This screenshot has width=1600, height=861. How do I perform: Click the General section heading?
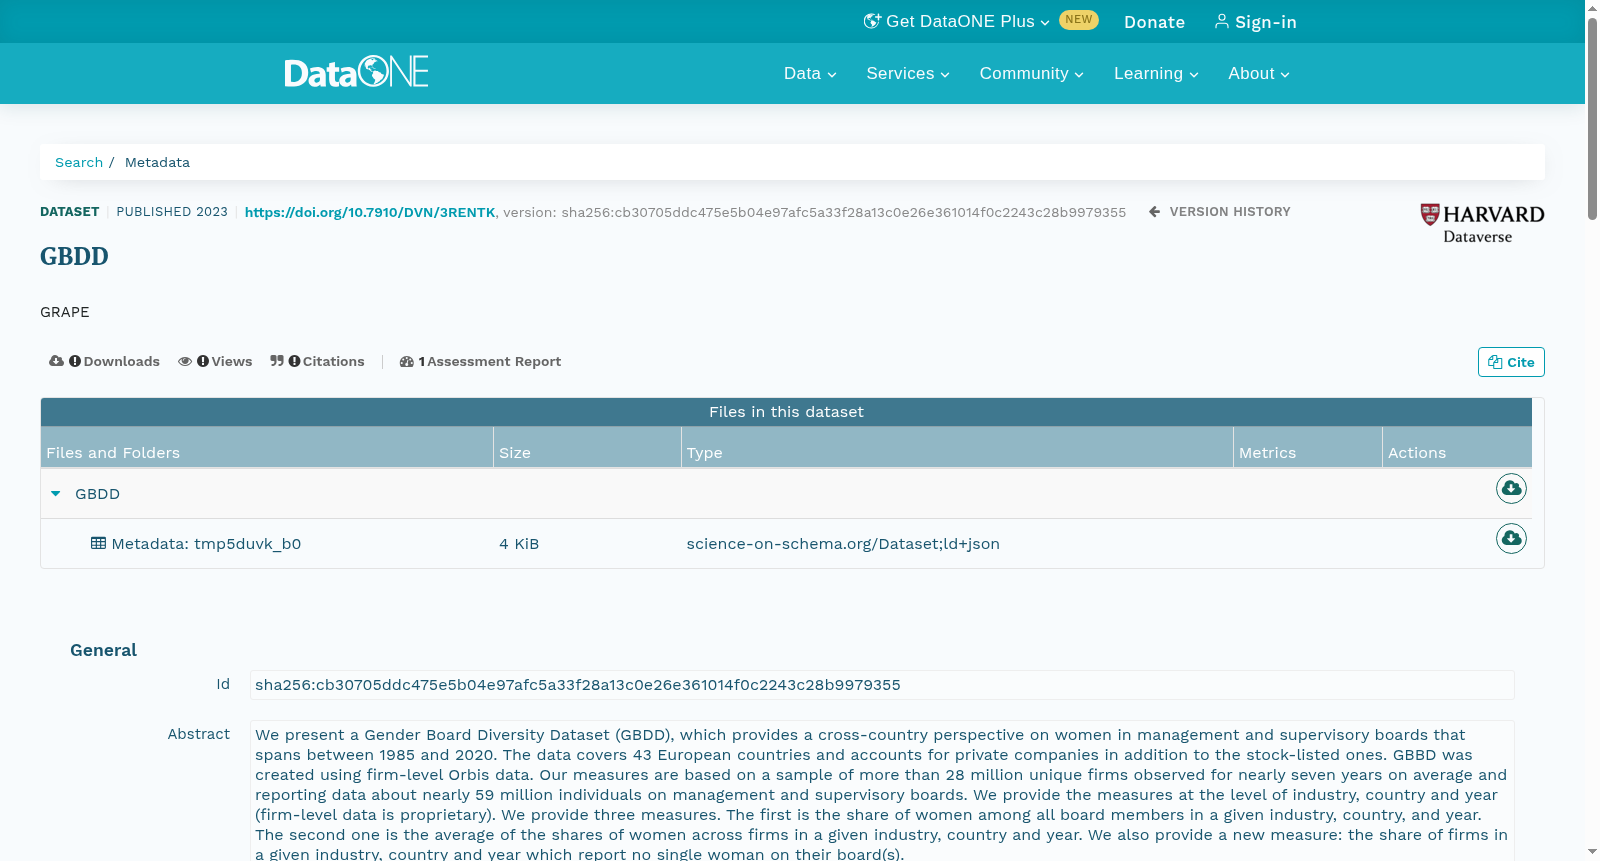click(103, 650)
